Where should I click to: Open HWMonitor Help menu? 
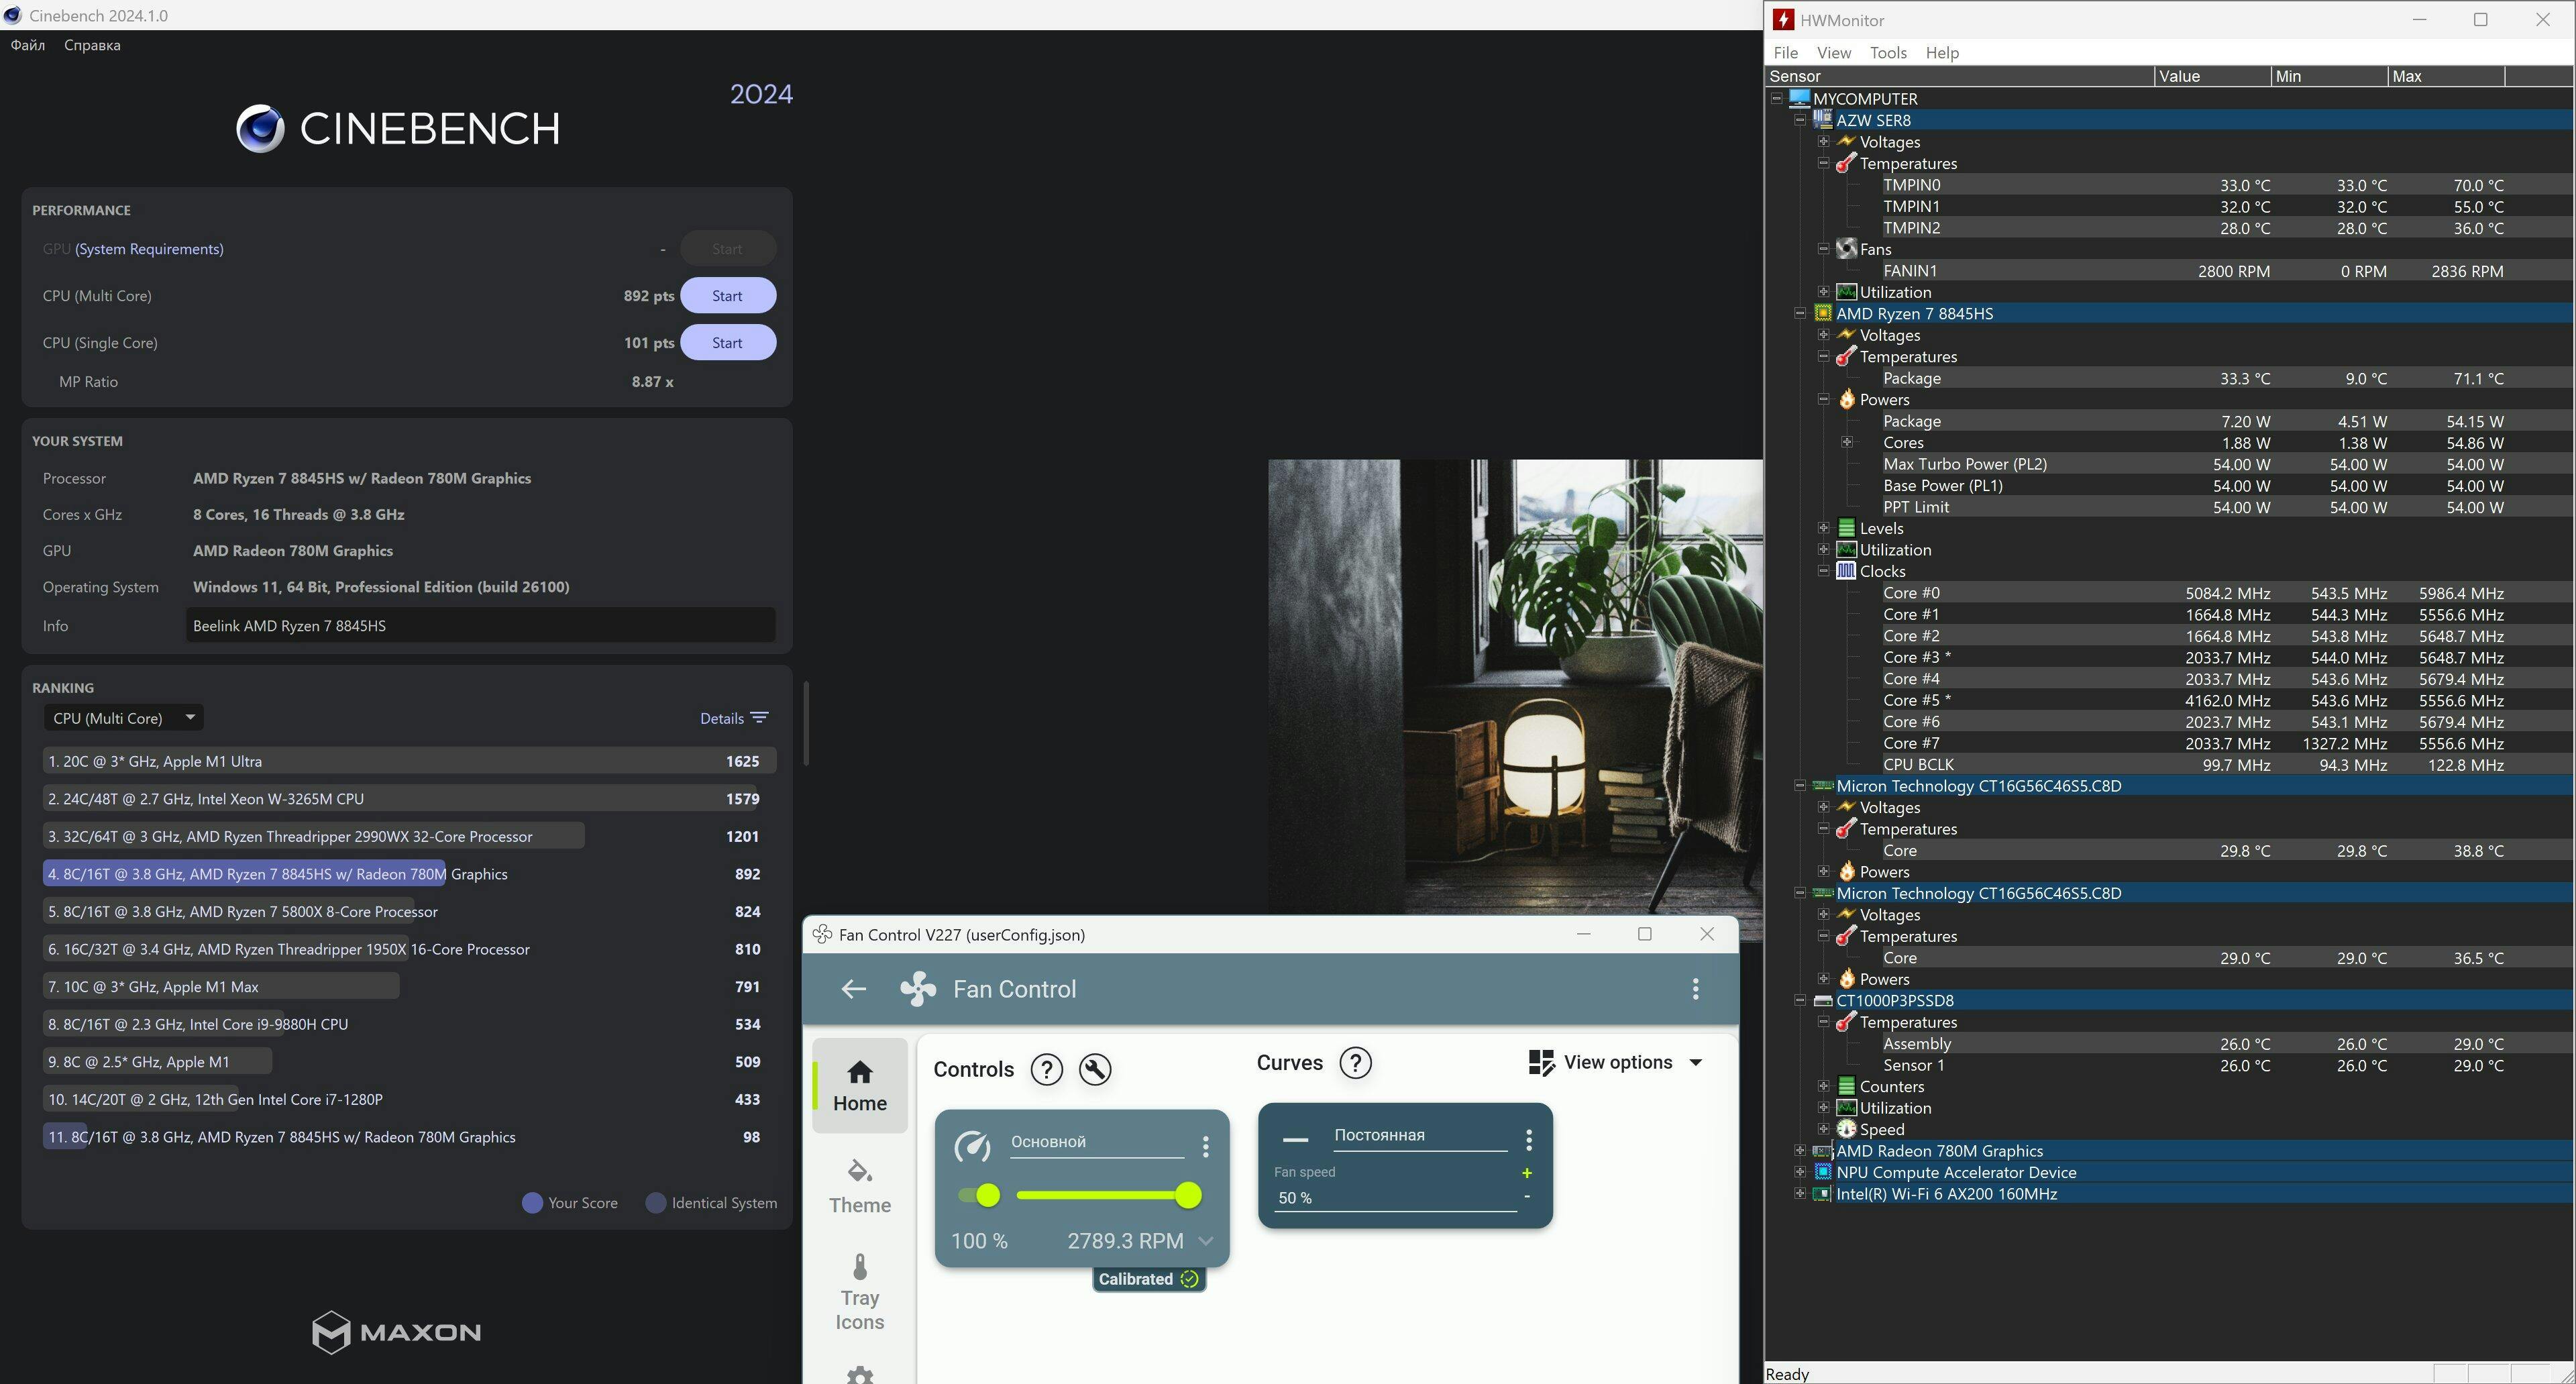(x=1942, y=53)
